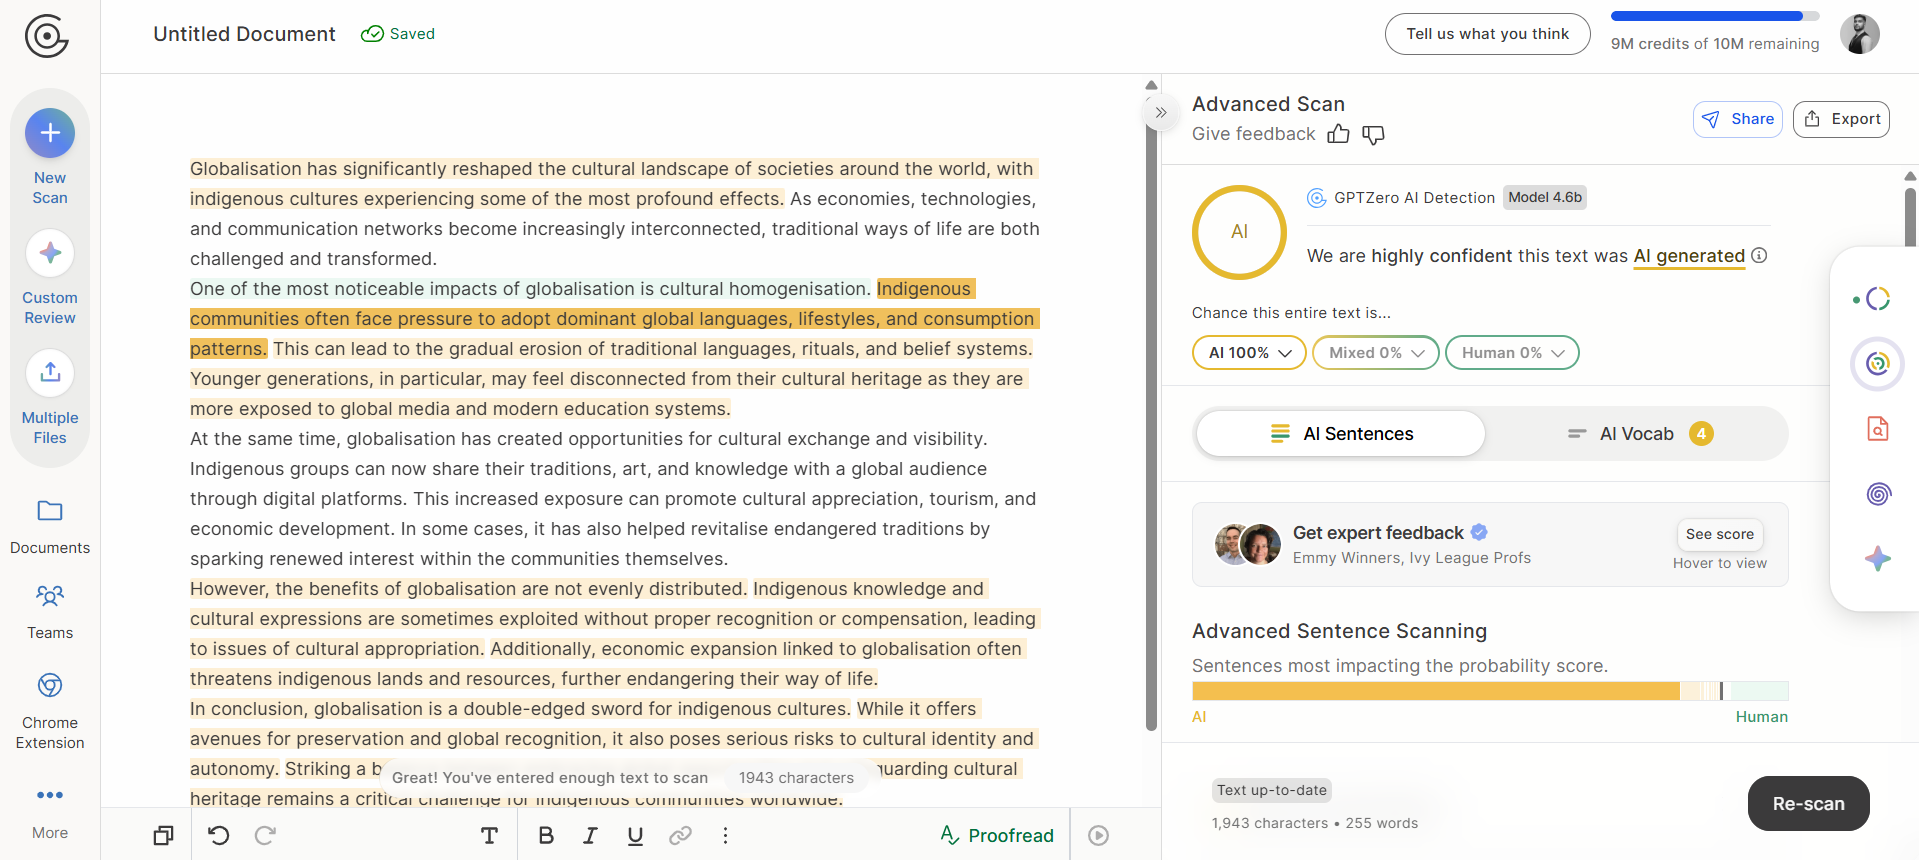1919x860 pixels.
Task: Click the AI score circle
Action: click(1239, 232)
